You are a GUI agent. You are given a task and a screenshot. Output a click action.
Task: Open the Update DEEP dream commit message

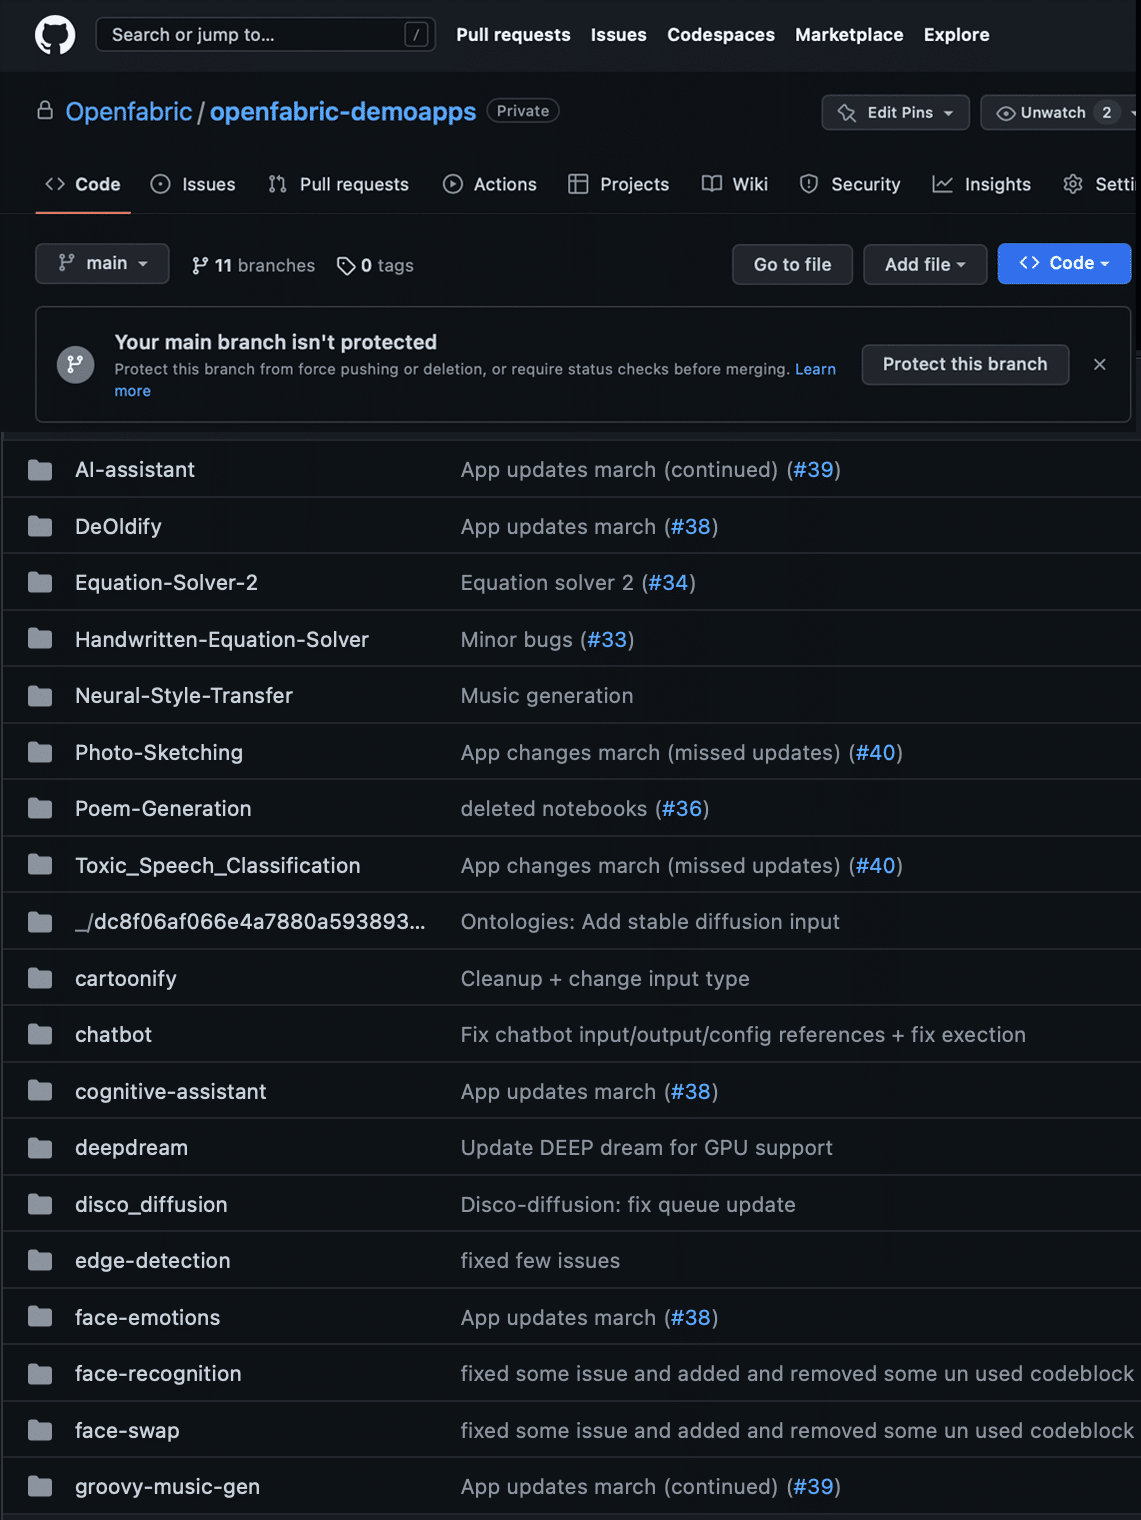(647, 1148)
